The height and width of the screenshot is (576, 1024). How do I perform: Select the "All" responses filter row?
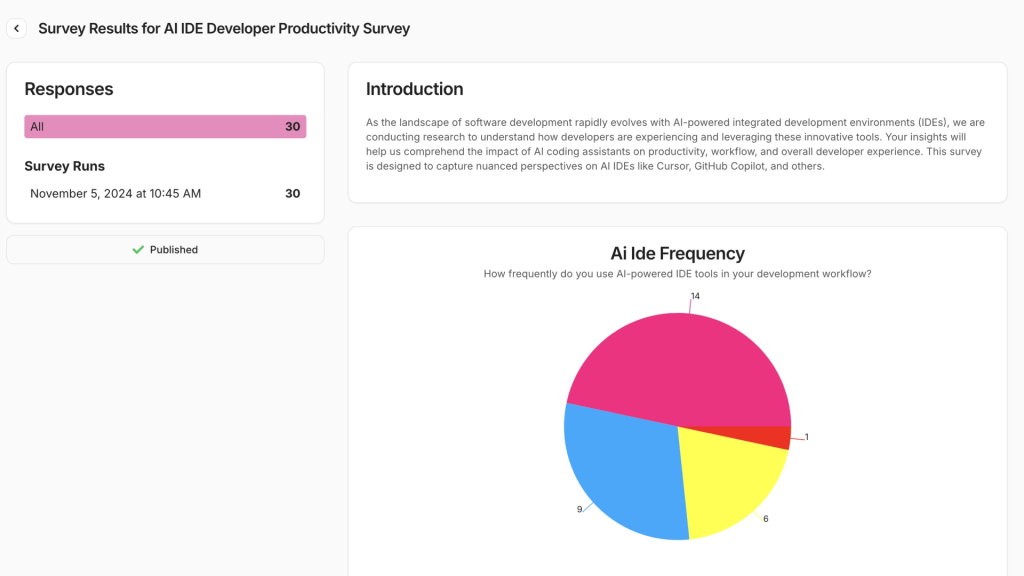click(x=165, y=127)
